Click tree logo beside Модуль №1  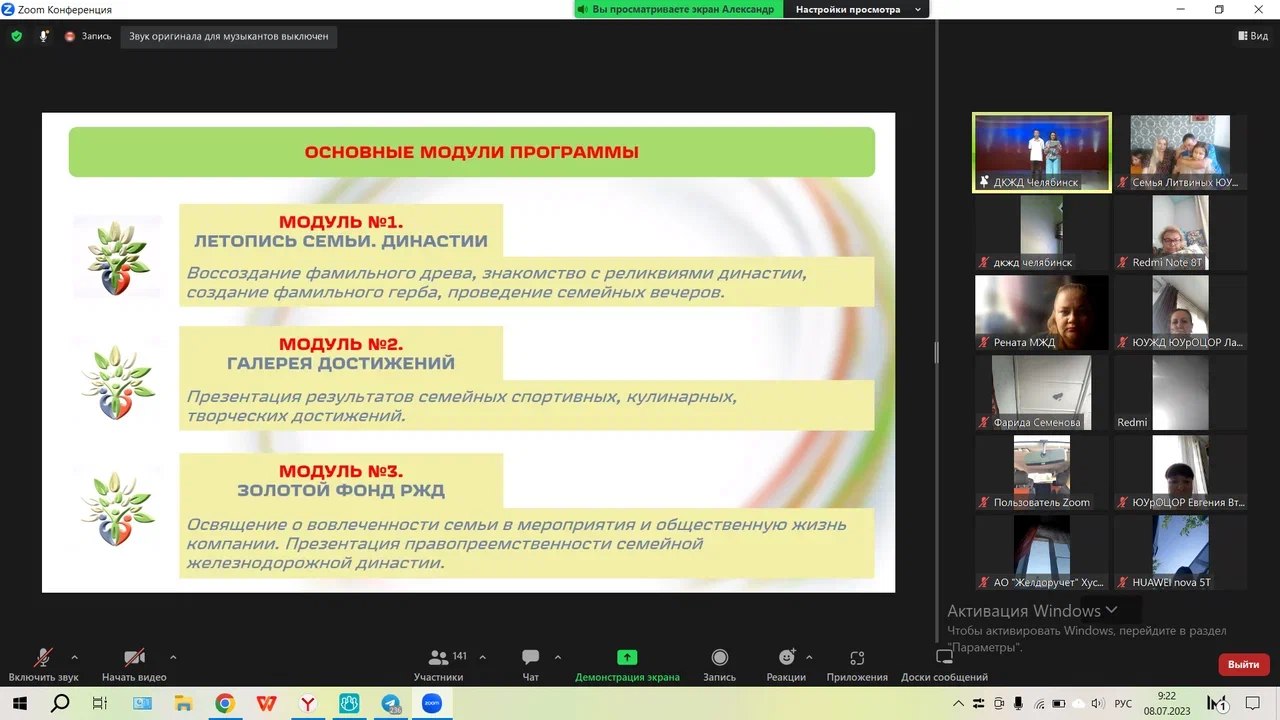117,257
